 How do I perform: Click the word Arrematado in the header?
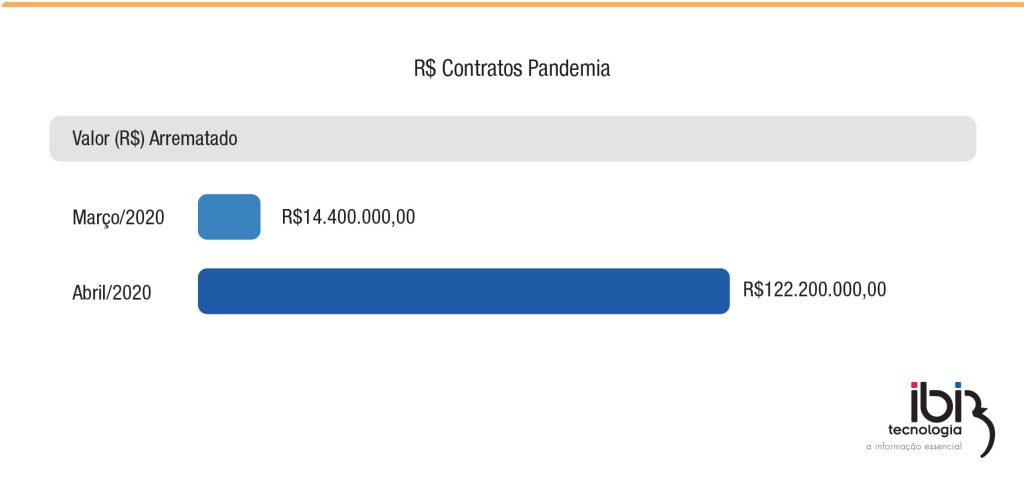(193, 139)
